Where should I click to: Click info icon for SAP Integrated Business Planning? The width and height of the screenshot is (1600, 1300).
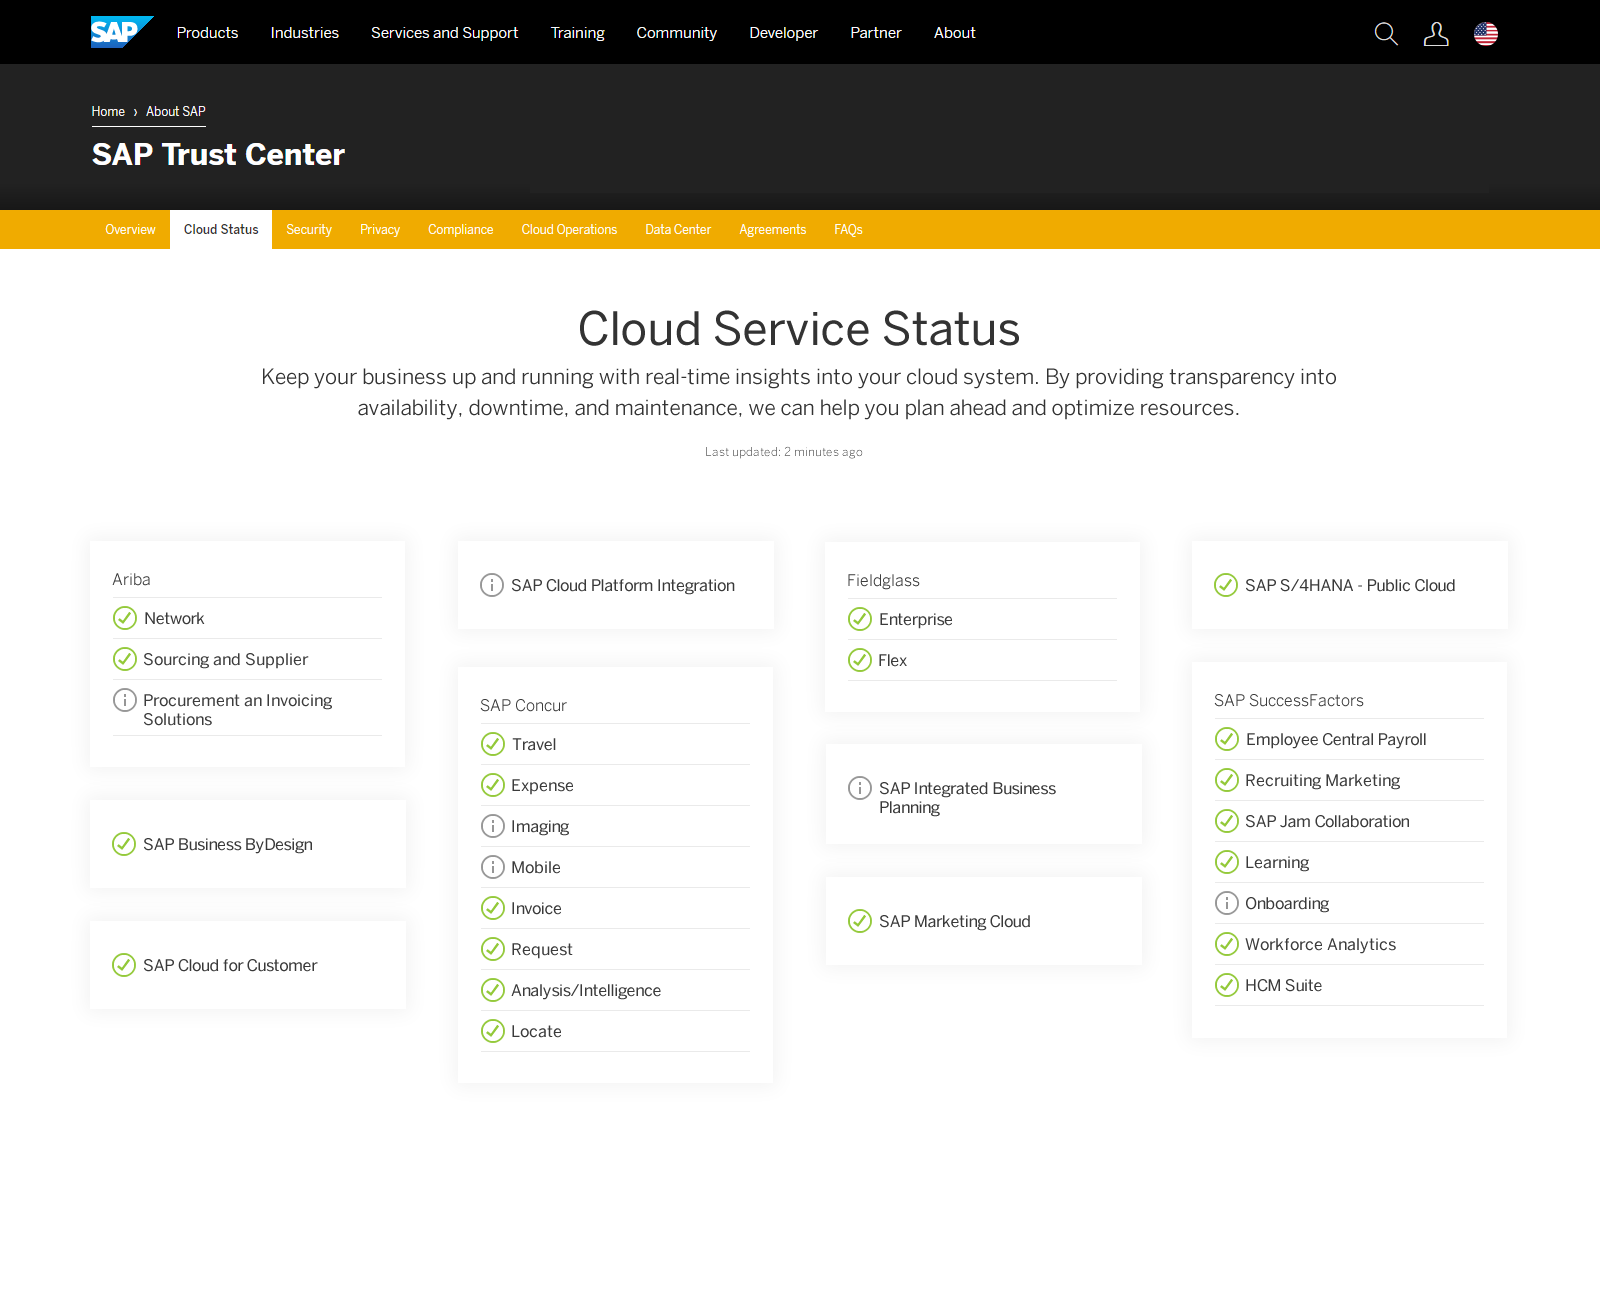(x=860, y=788)
